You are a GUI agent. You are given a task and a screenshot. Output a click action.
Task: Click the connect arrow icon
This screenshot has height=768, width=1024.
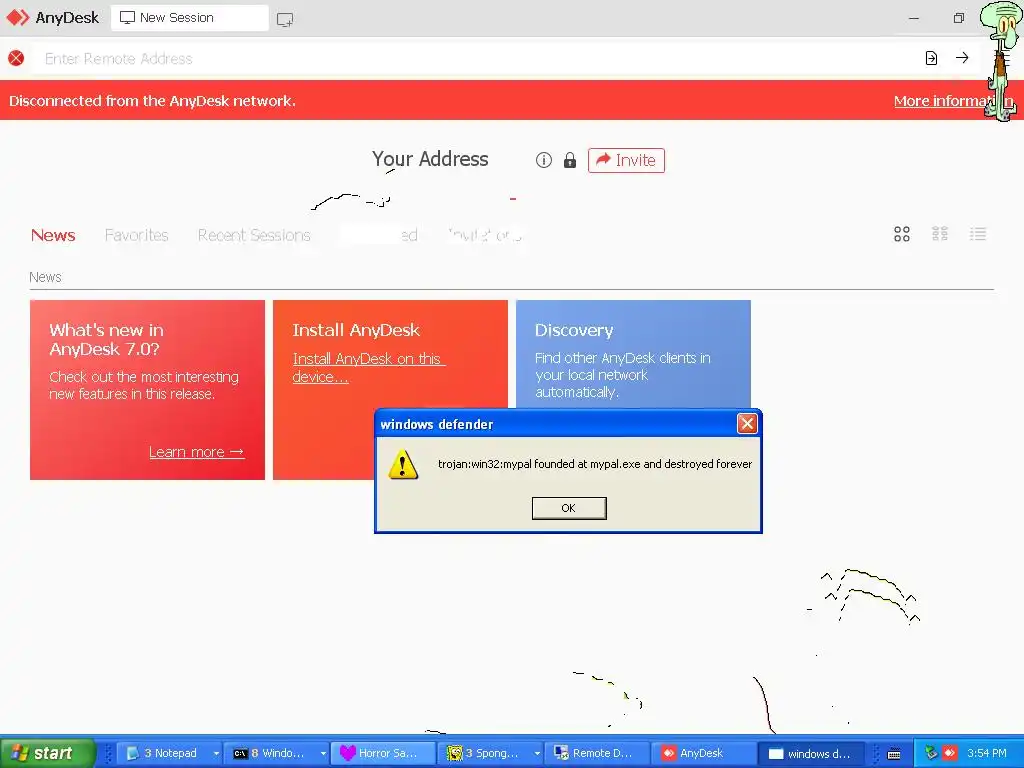pyautogui.click(x=962, y=58)
